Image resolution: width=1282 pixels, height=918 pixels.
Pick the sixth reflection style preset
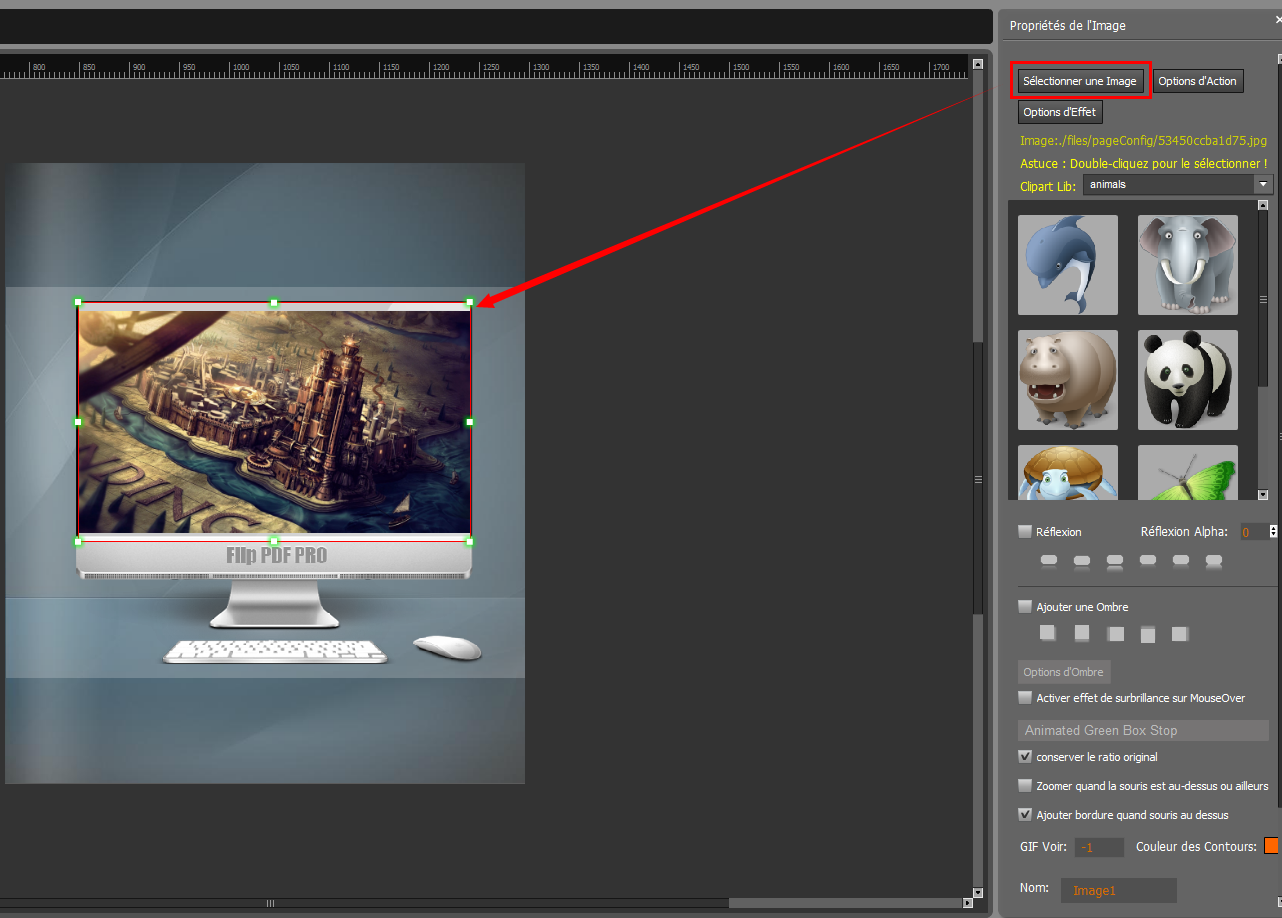pyautogui.click(x=1214, y=562)
